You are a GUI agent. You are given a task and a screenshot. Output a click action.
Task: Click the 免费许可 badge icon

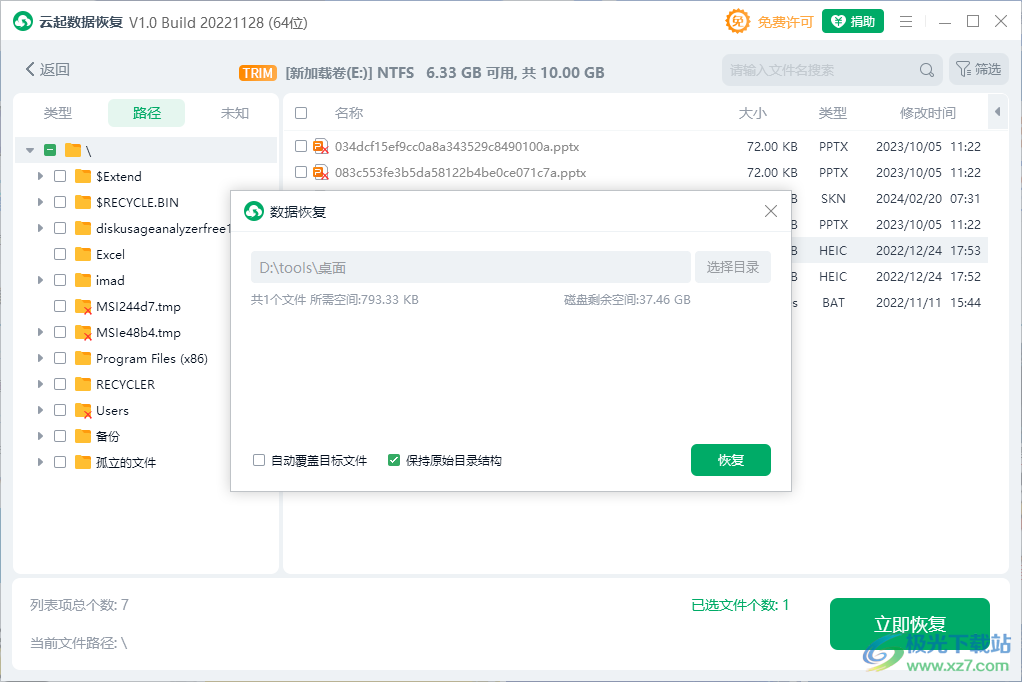tap(736, 20)
